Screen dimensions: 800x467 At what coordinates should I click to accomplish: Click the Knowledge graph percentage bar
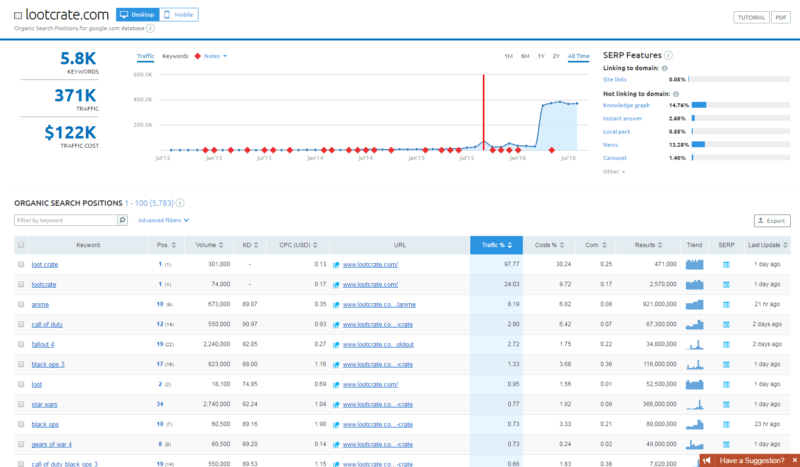(741, 105)
